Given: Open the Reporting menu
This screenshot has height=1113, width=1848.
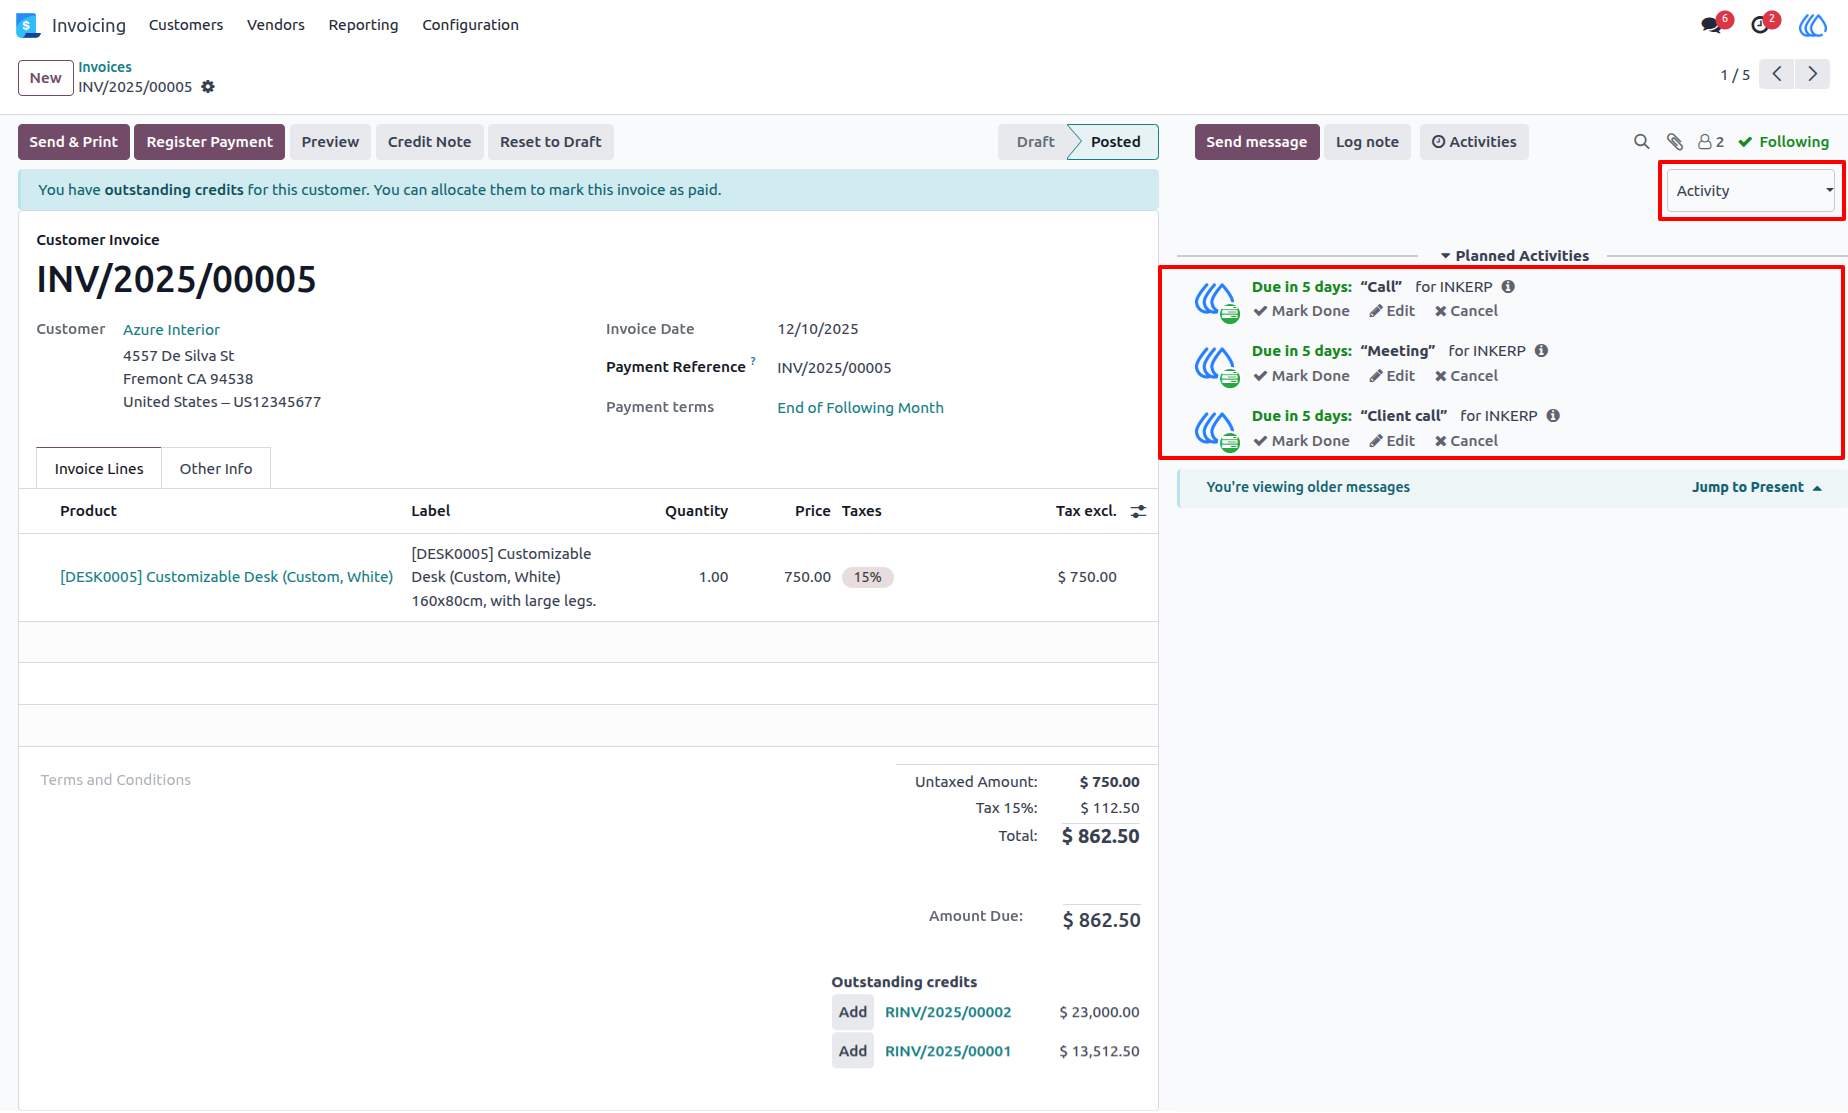Looking at the screenshot, I should [x=363, y=25].
